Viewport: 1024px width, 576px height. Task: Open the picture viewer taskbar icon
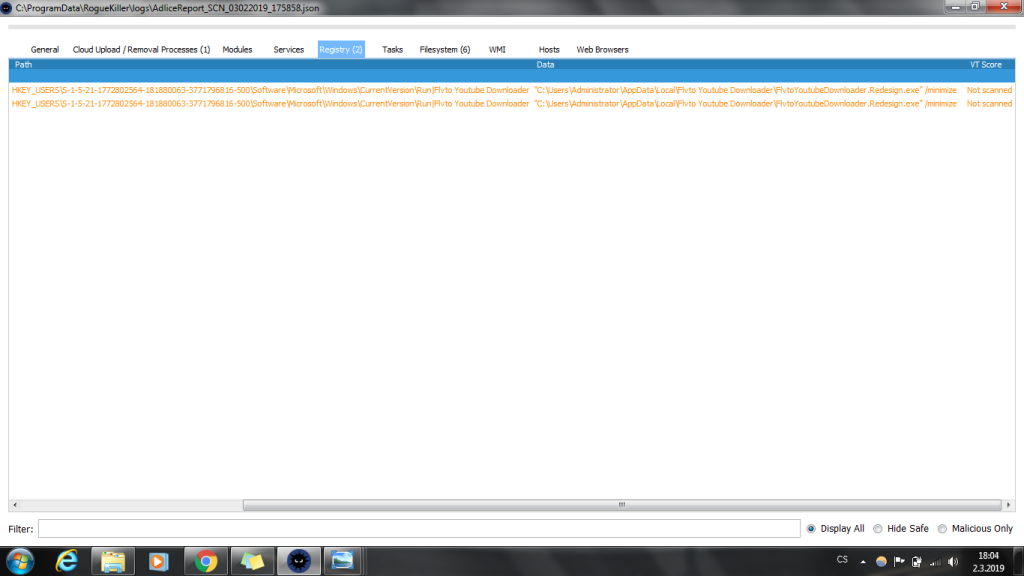tap(342, 562)
